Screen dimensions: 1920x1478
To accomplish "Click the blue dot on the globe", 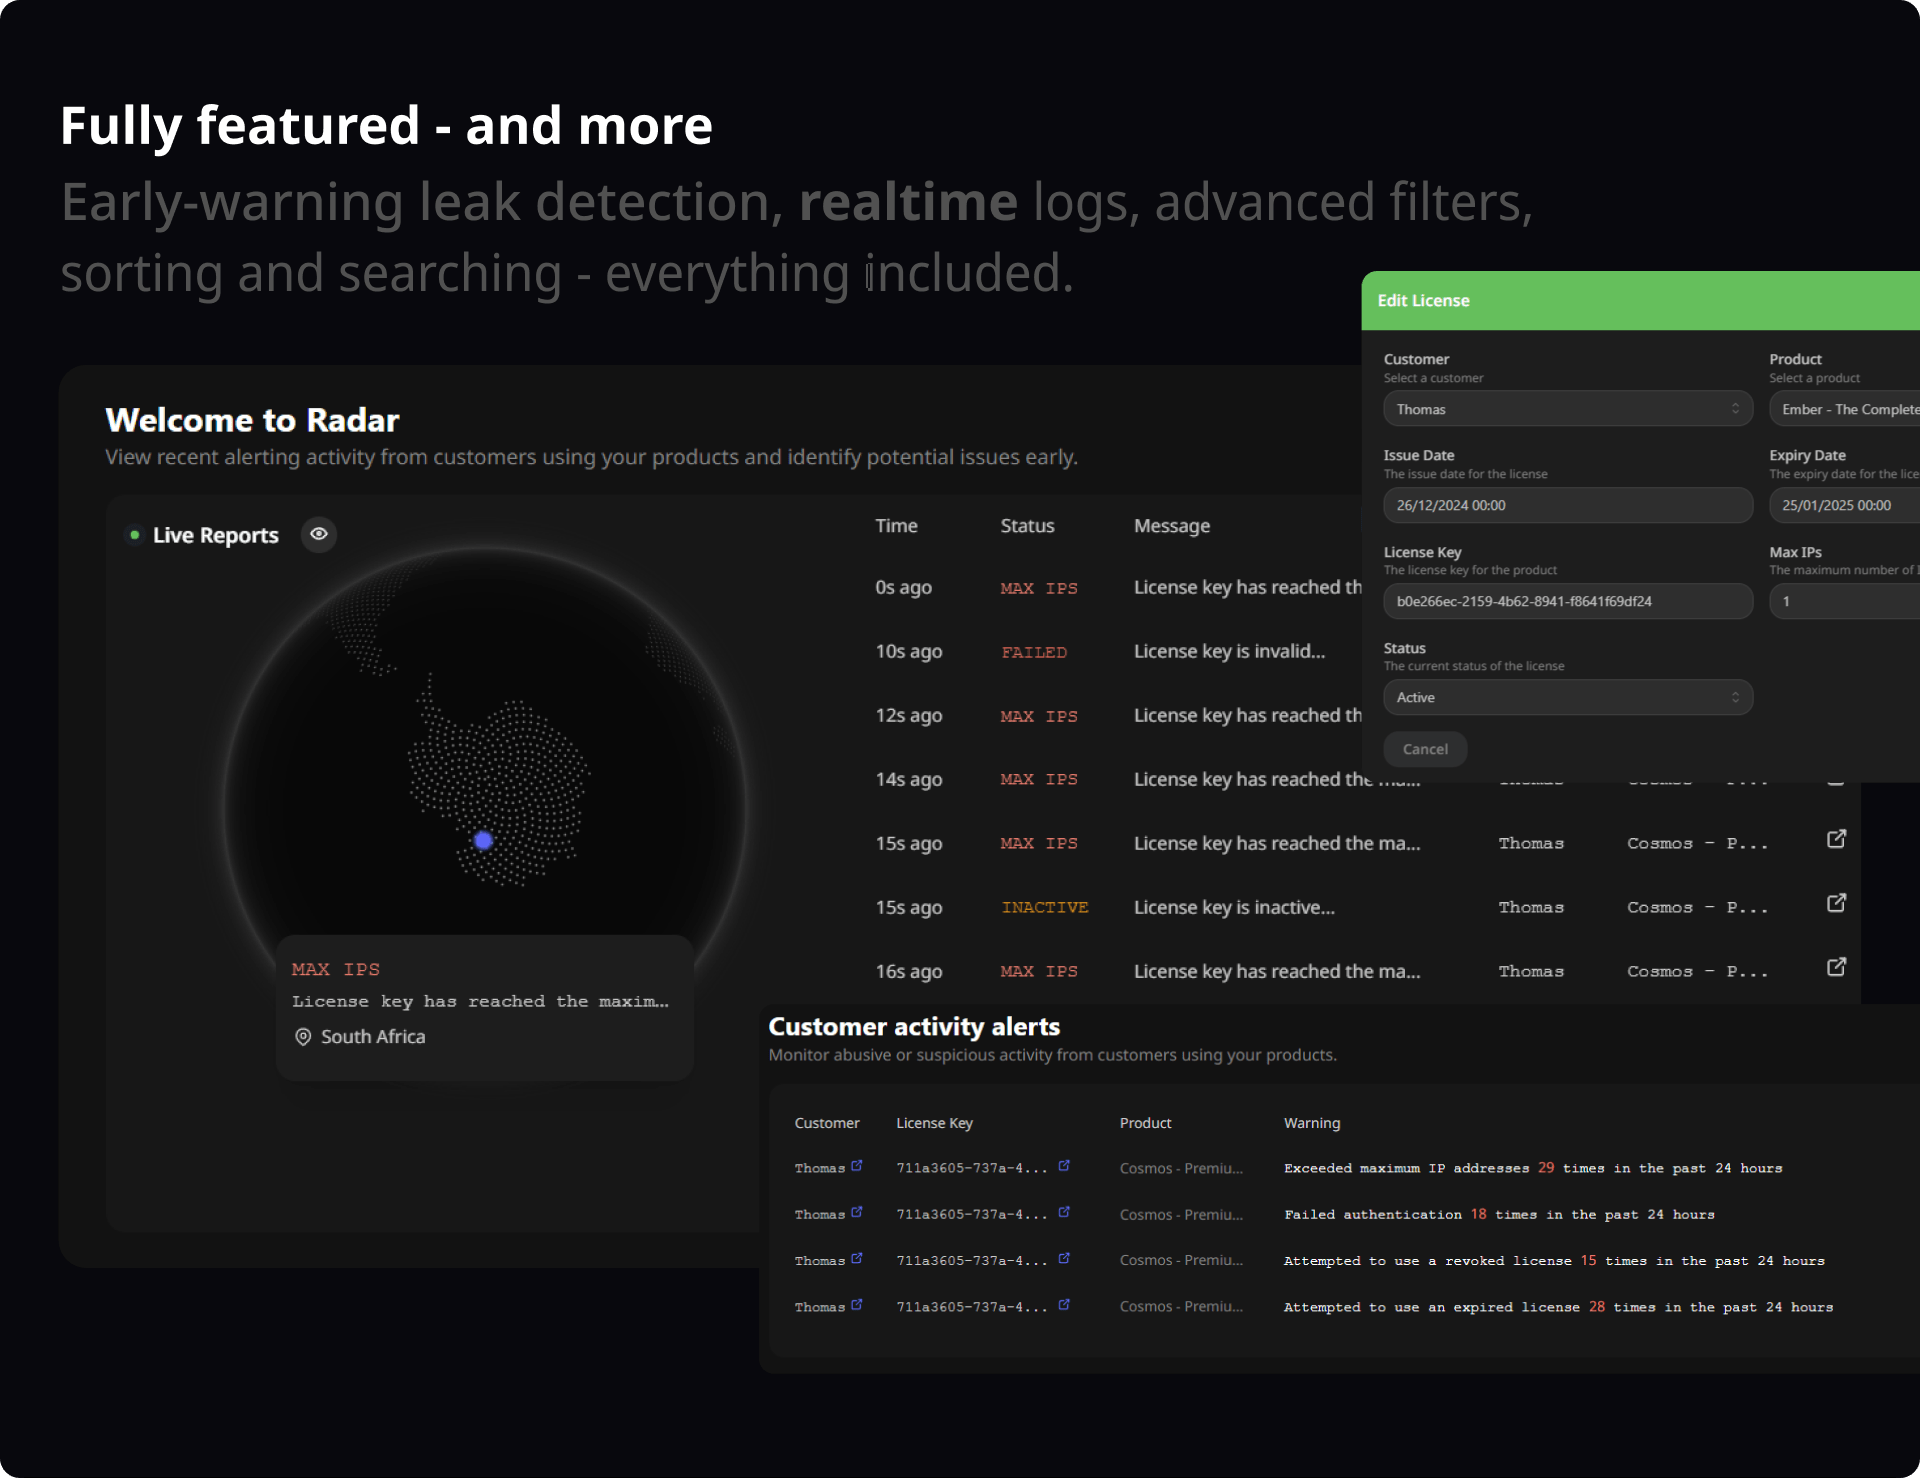I will [484, 841].
